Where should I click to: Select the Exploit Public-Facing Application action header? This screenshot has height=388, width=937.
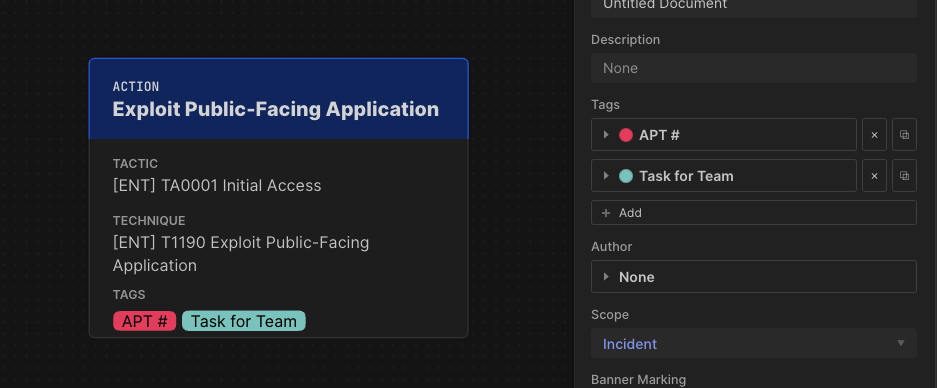[x=278, y=99]
